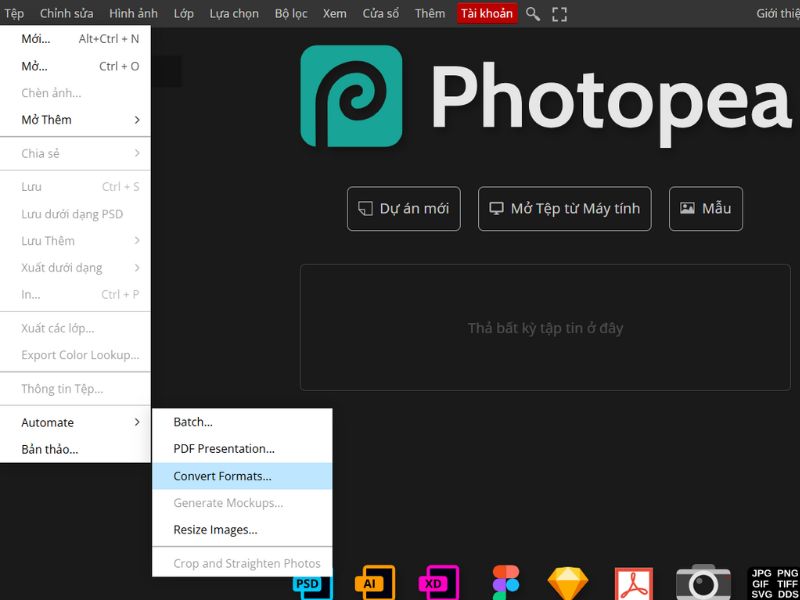
Task: Click the Dự án mới button
Action: [404, 209]
